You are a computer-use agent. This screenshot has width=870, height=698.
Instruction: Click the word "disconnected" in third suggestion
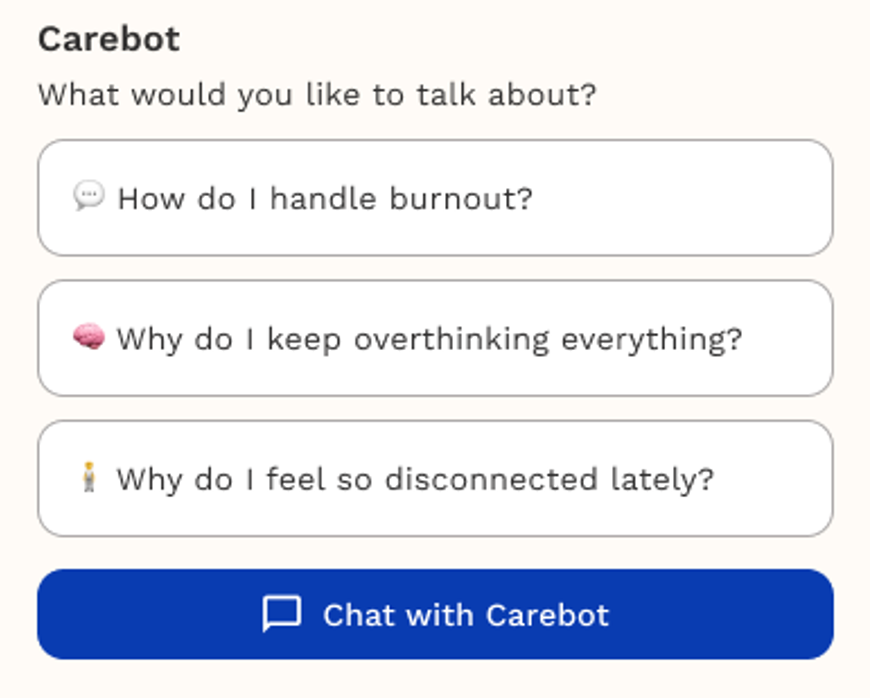pos(491,479)
